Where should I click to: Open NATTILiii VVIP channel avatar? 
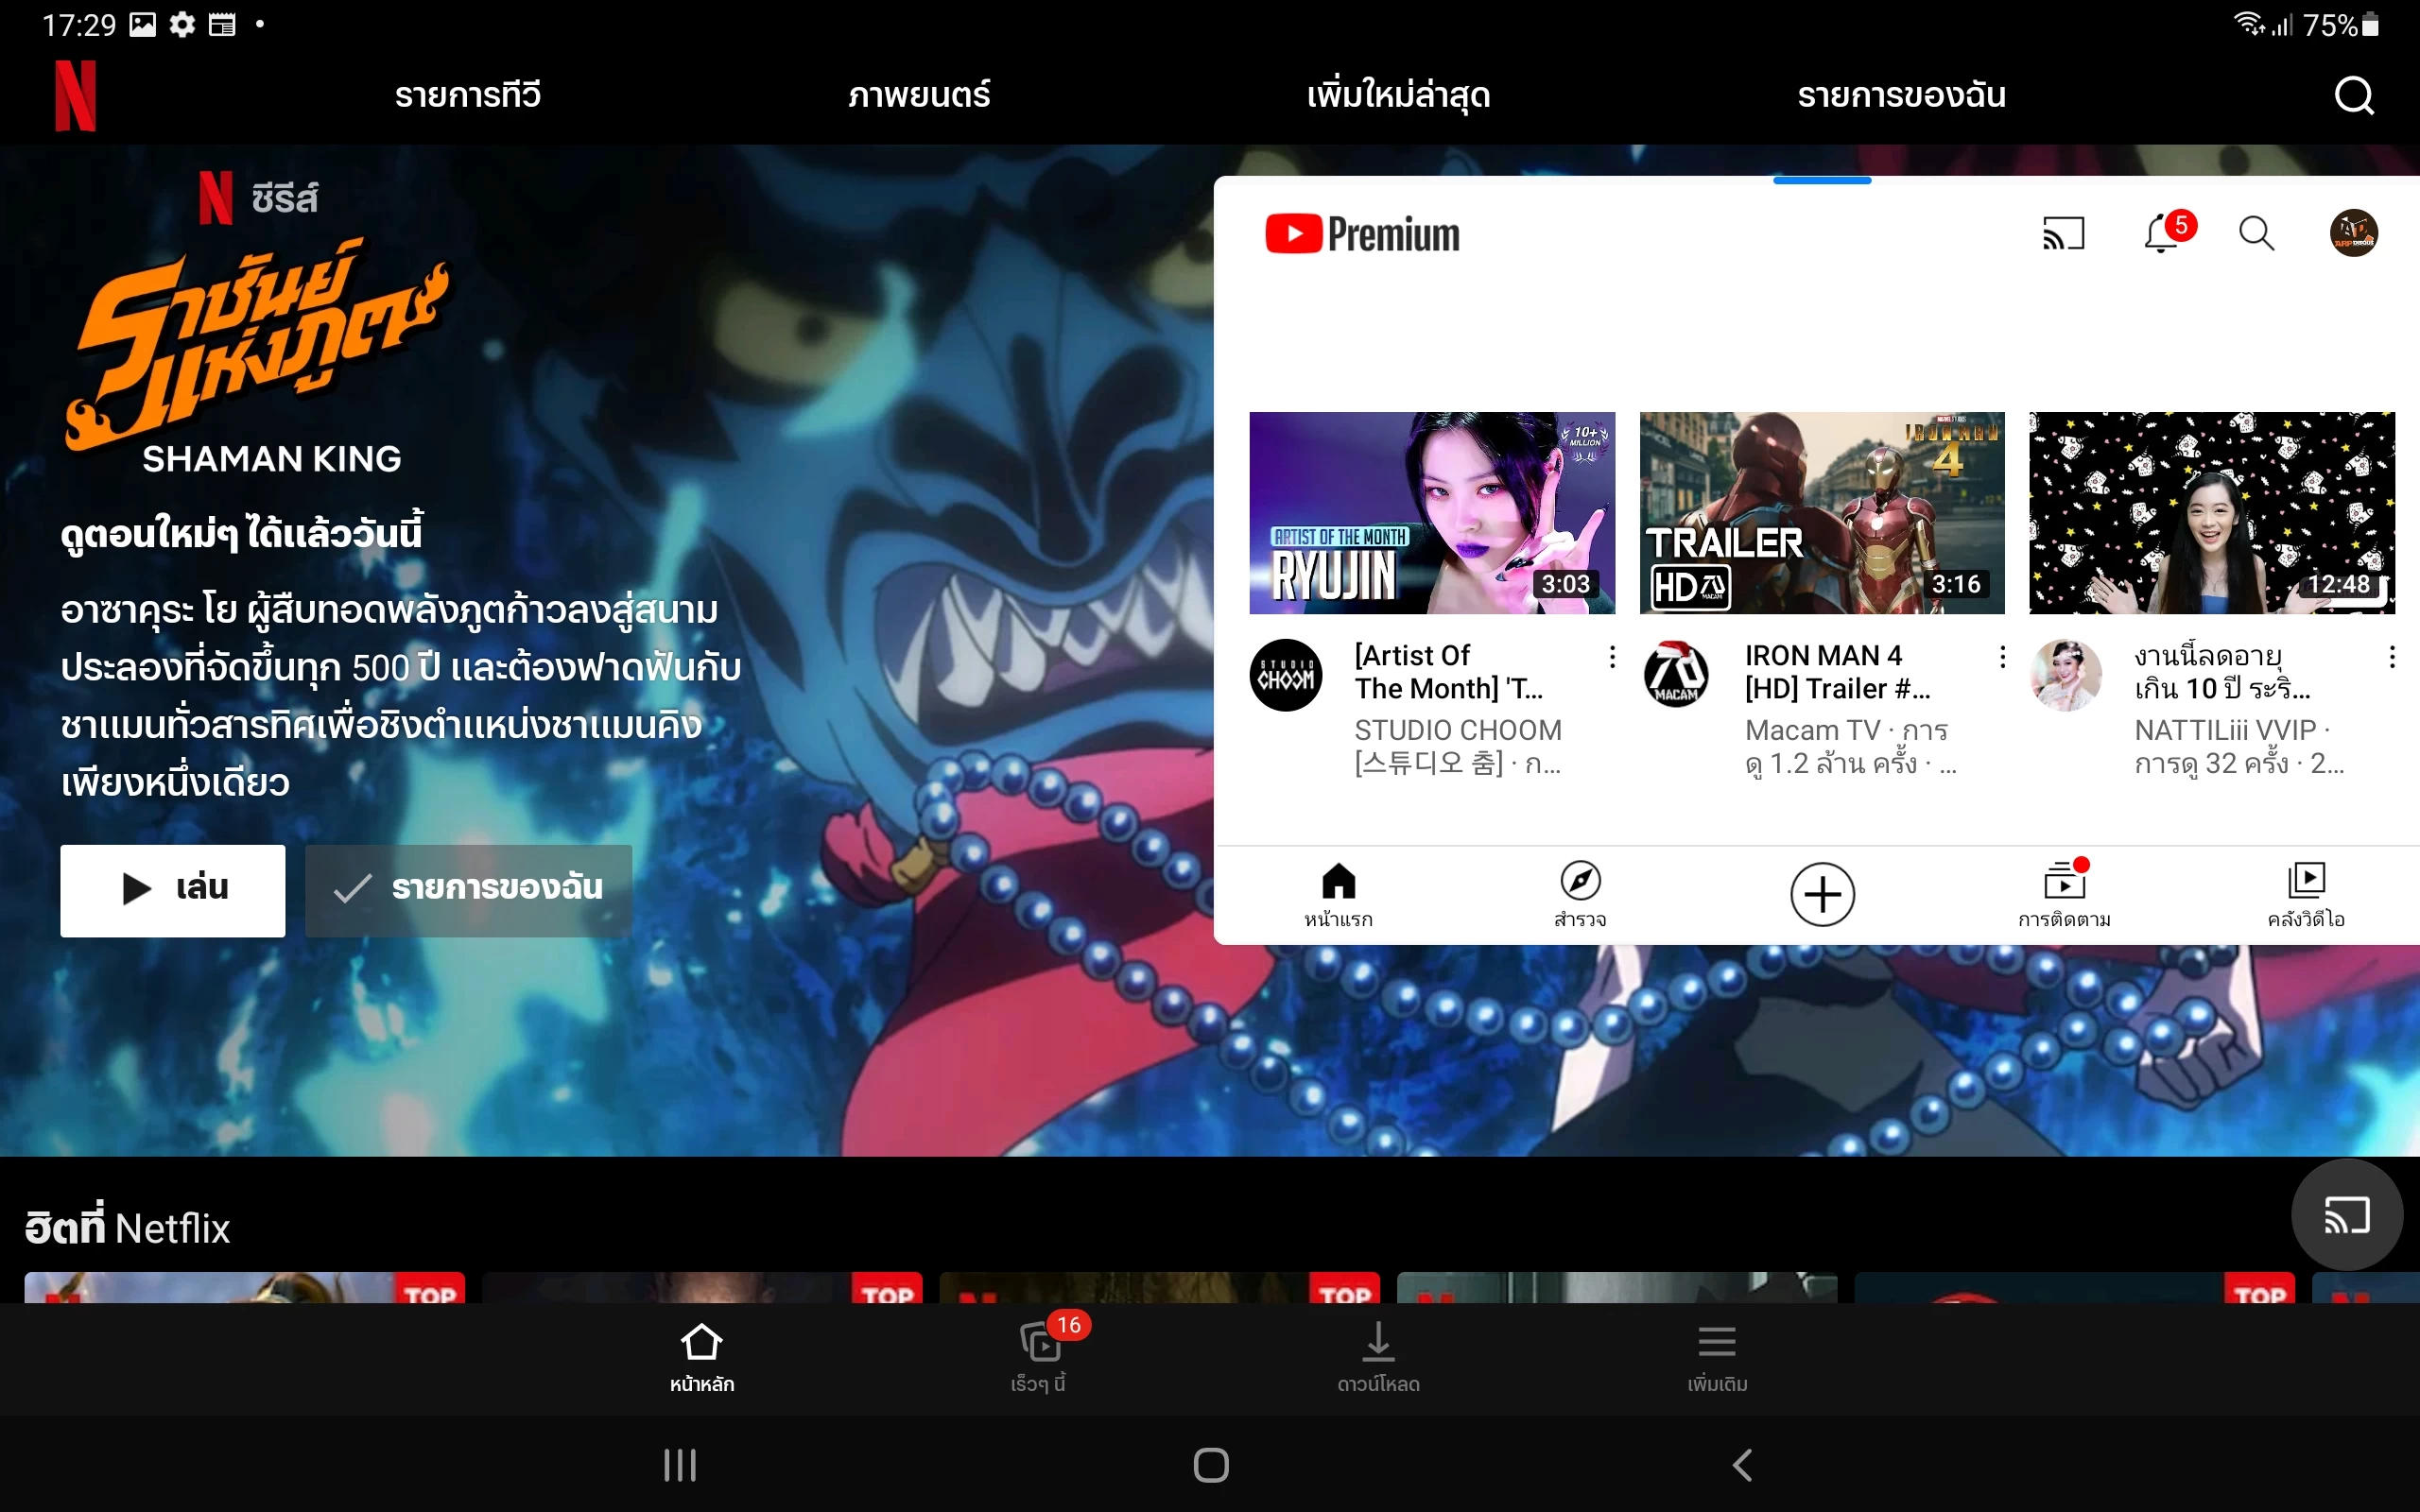2066,675
